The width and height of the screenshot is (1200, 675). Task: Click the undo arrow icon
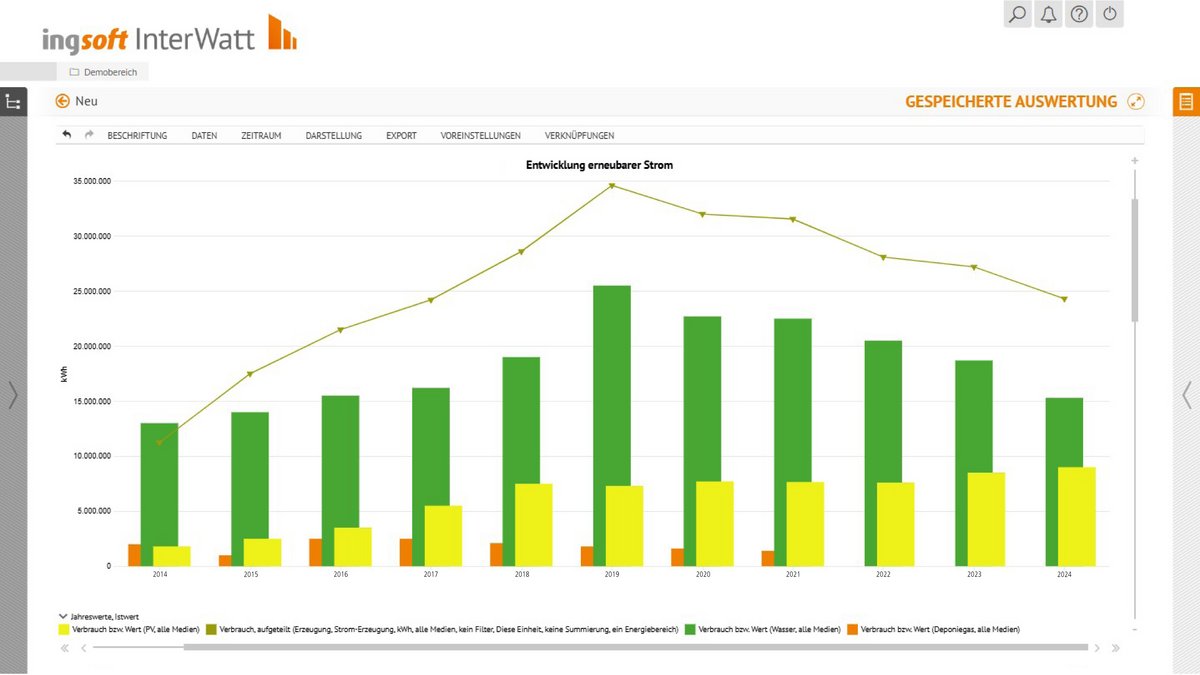pos(67,135)
